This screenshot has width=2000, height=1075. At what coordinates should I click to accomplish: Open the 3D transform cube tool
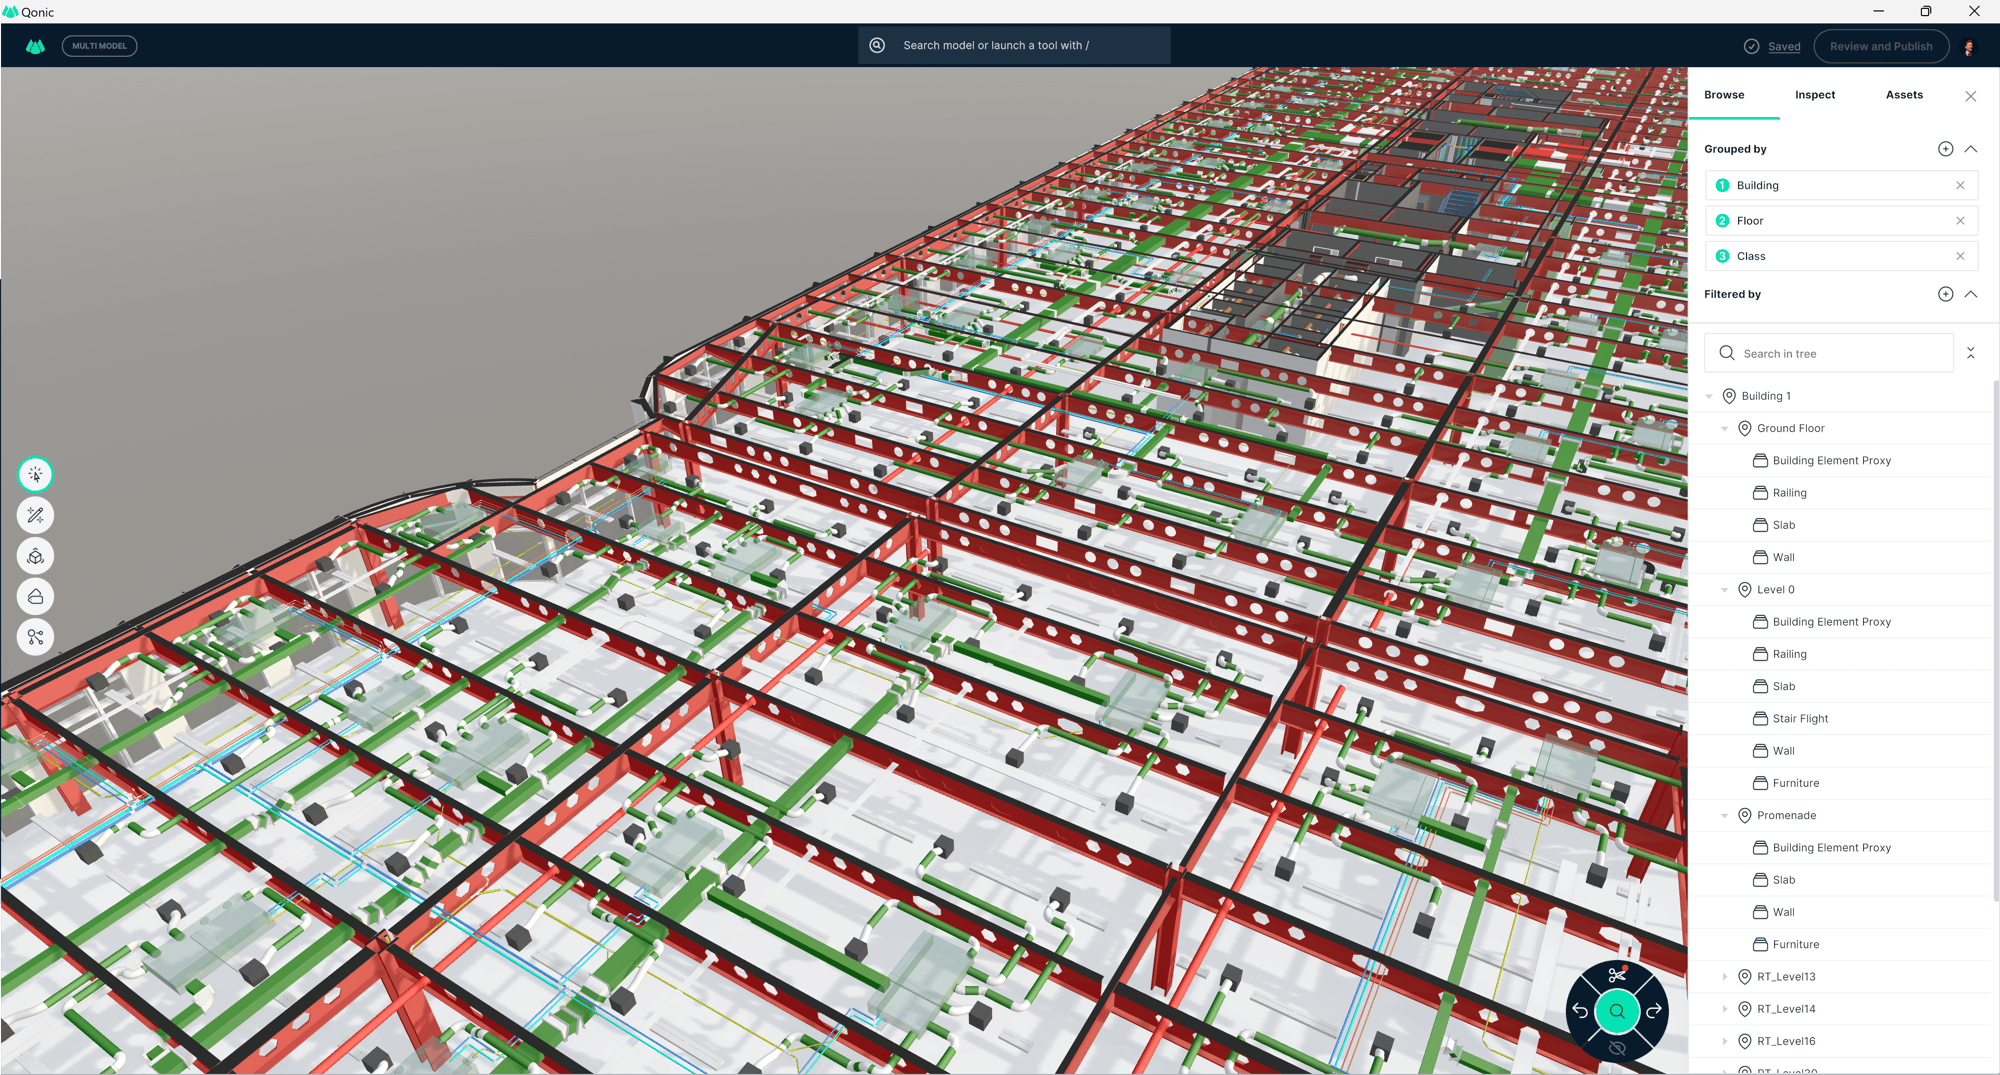(x=35, y=556)
